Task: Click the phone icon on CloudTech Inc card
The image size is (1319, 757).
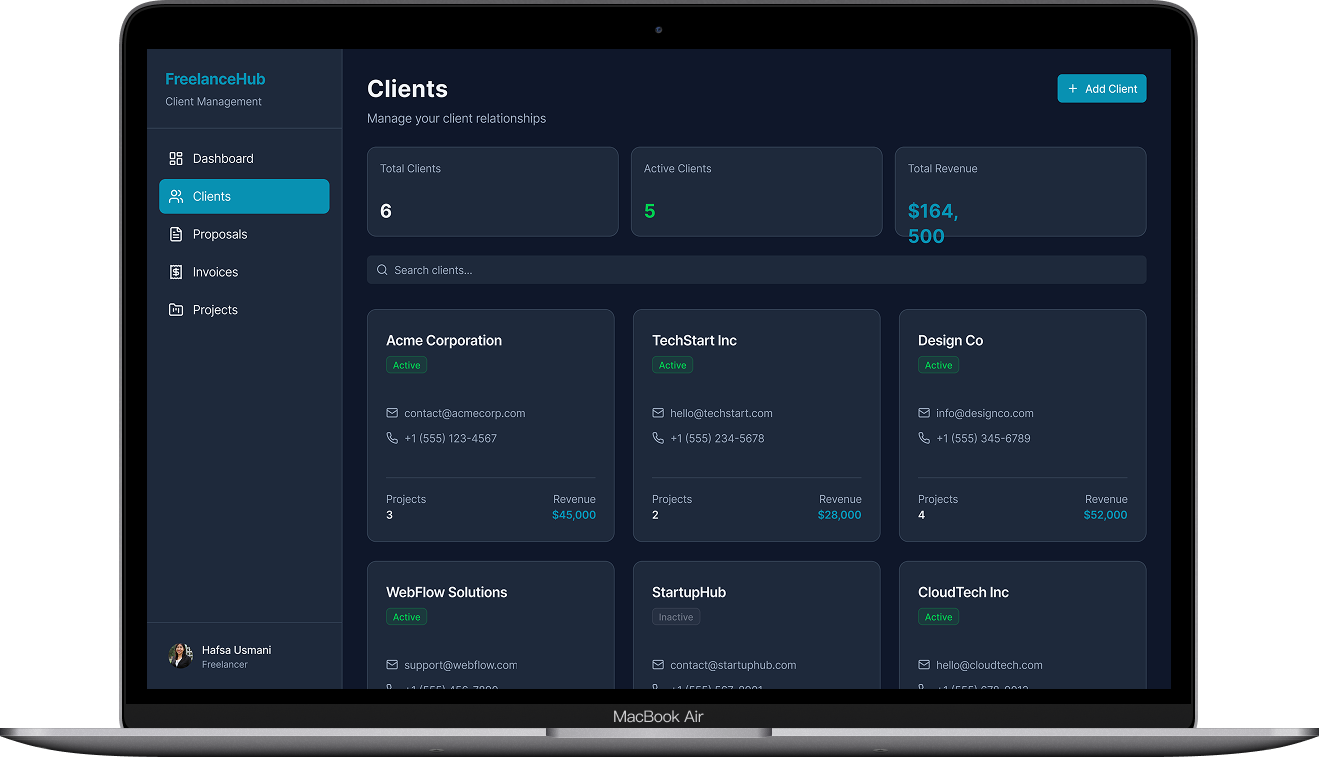Action: coord(923,689)
